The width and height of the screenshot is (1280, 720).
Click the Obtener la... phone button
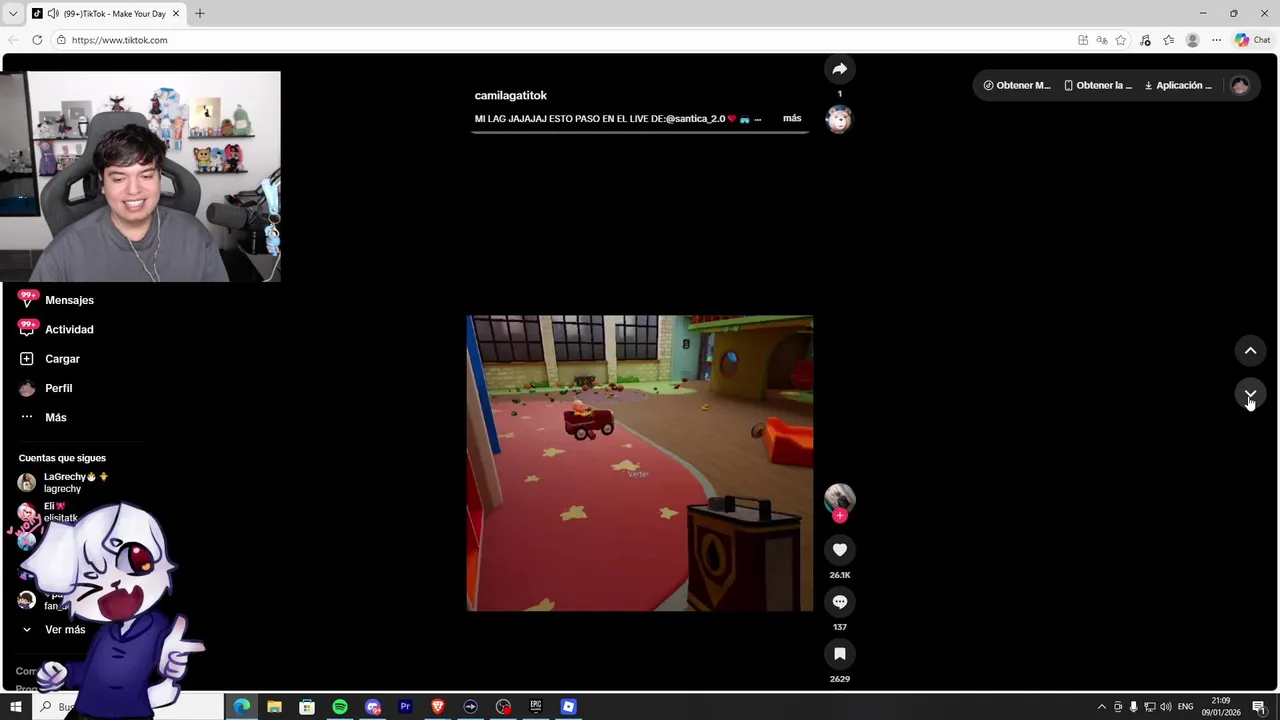pyautogui.click(x=1098, y=85)
